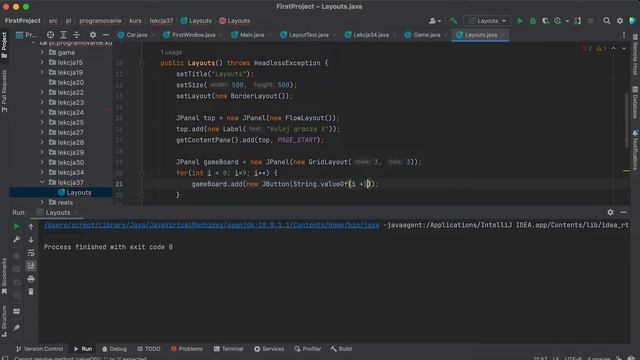
Task: Toggle the Bookmarks tool window button
Action: (4, 276)
